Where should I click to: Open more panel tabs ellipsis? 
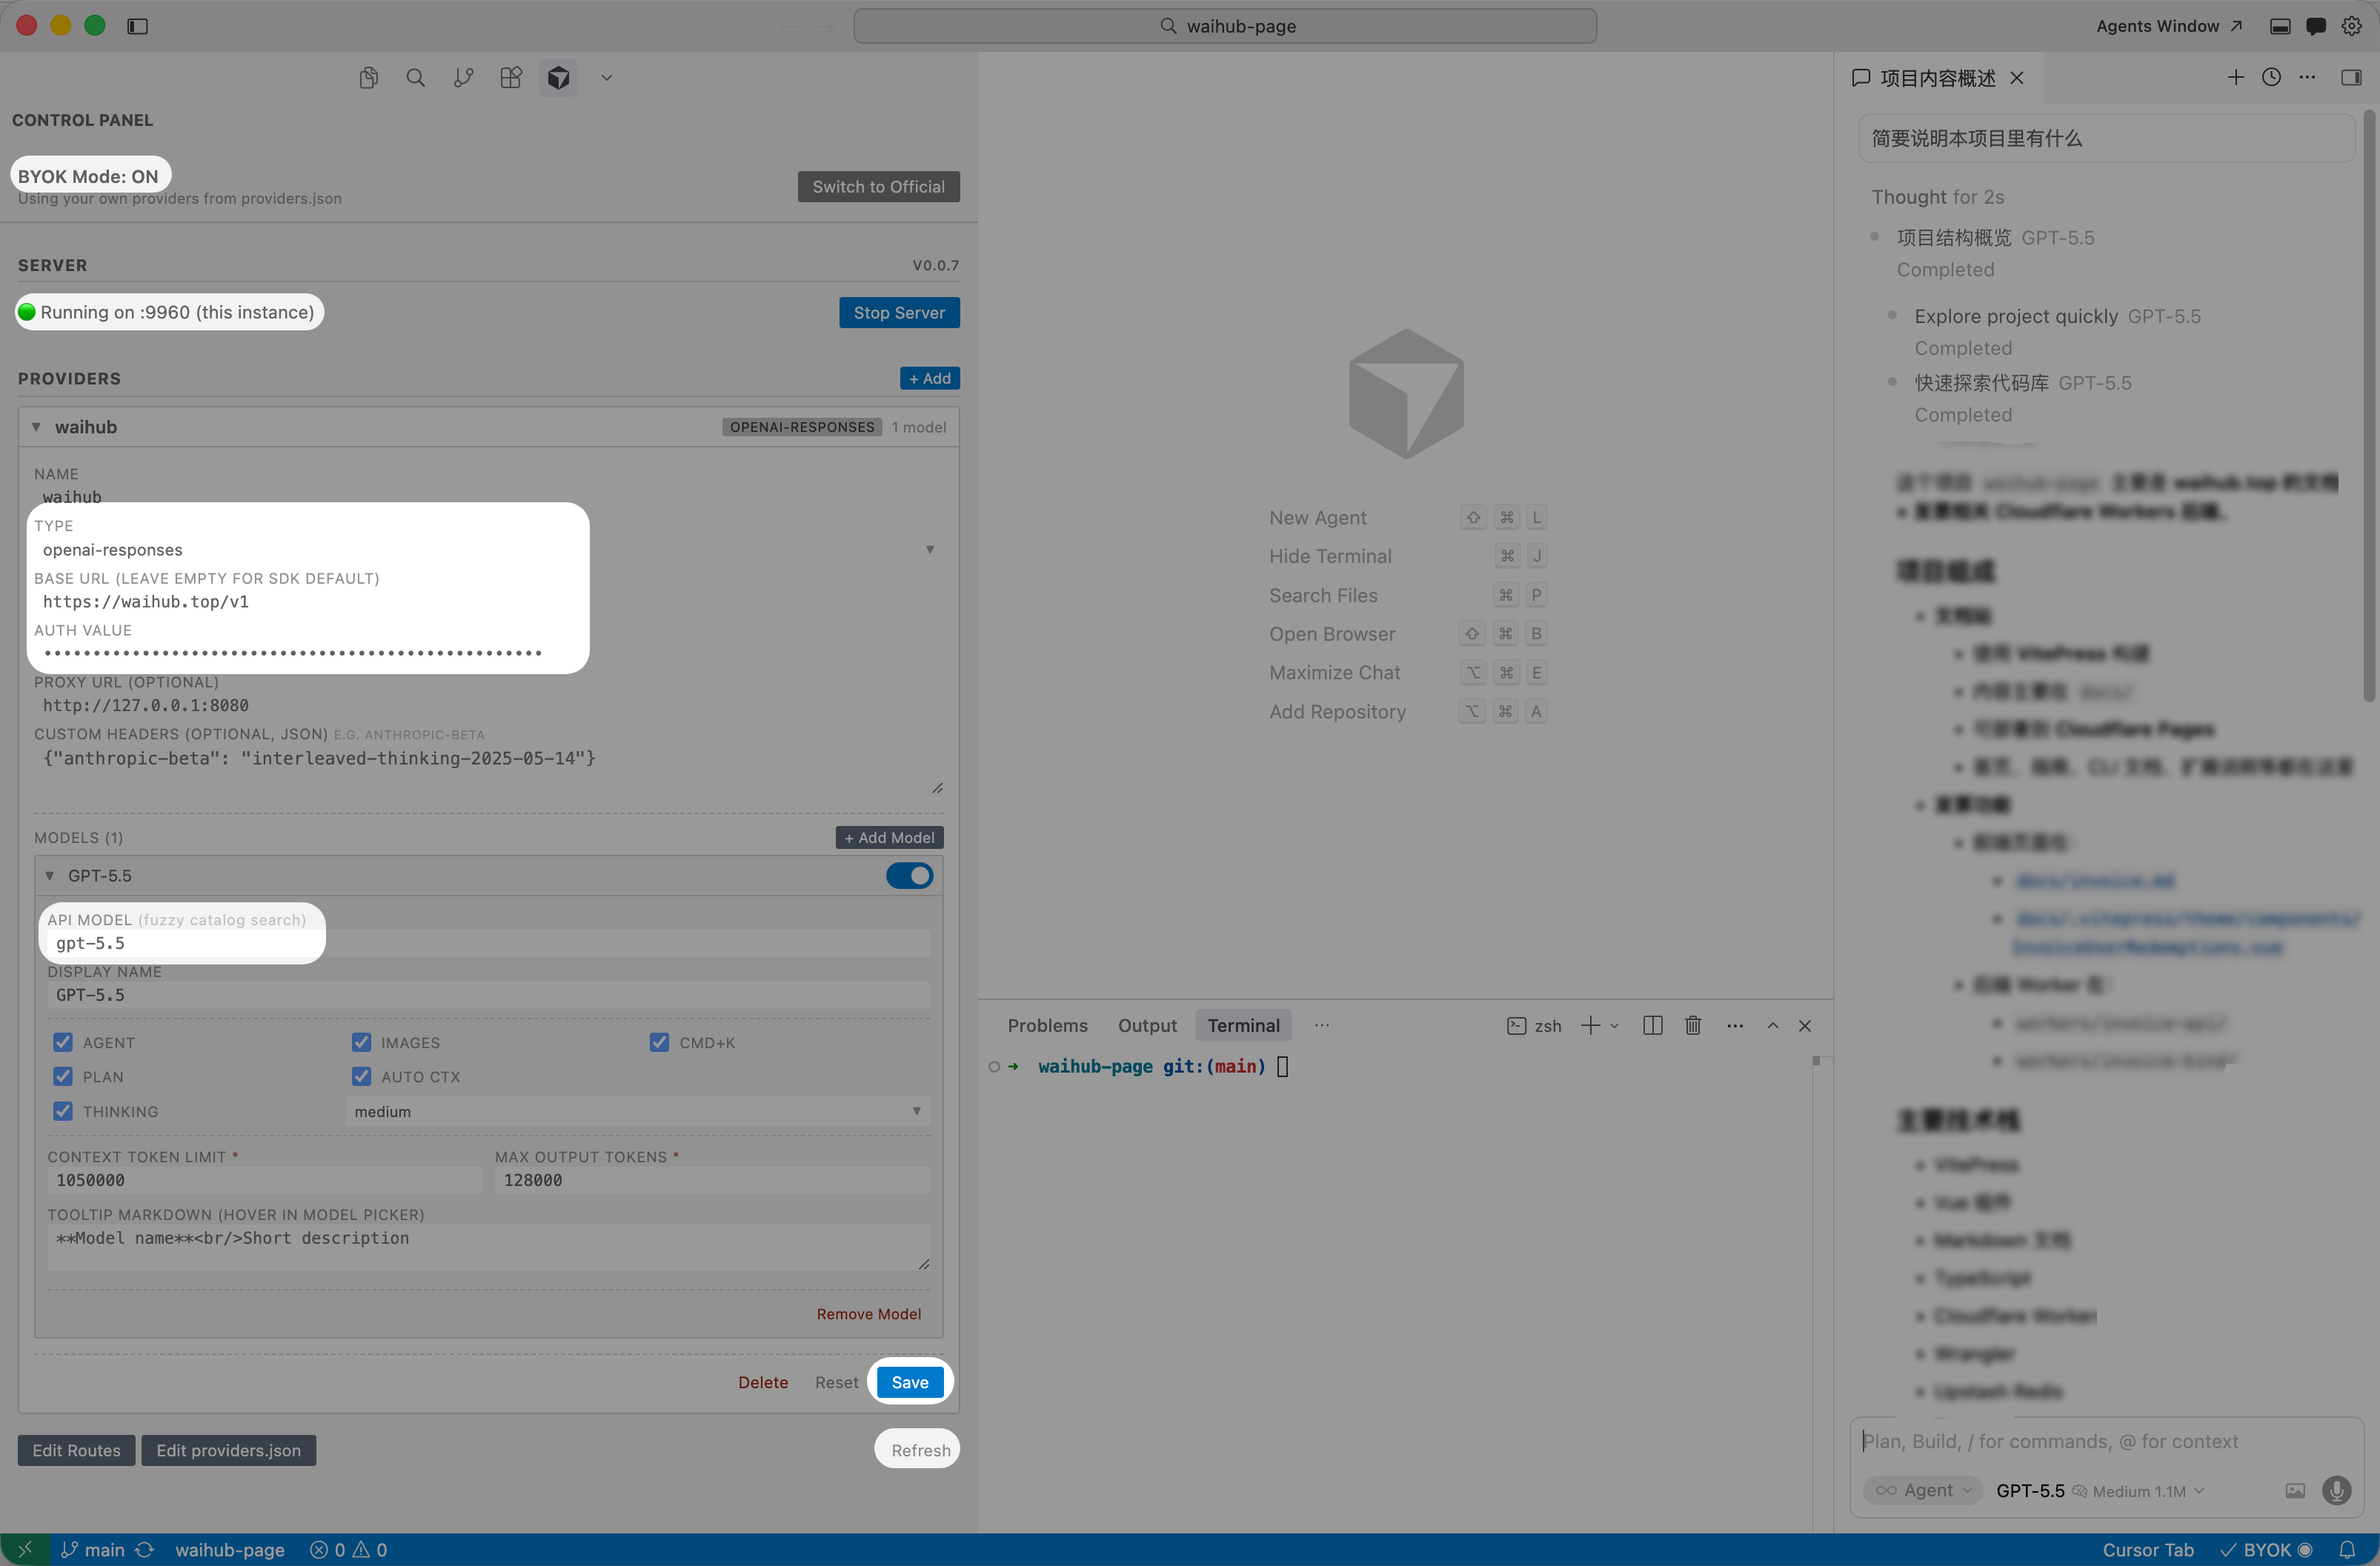(x=1322, y=1026)
